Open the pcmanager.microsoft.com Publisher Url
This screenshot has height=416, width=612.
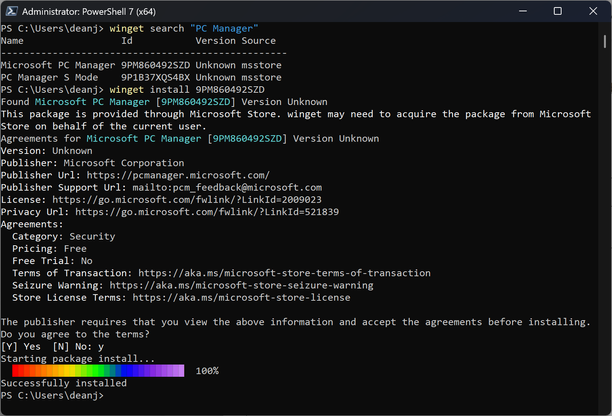[178, 175]
